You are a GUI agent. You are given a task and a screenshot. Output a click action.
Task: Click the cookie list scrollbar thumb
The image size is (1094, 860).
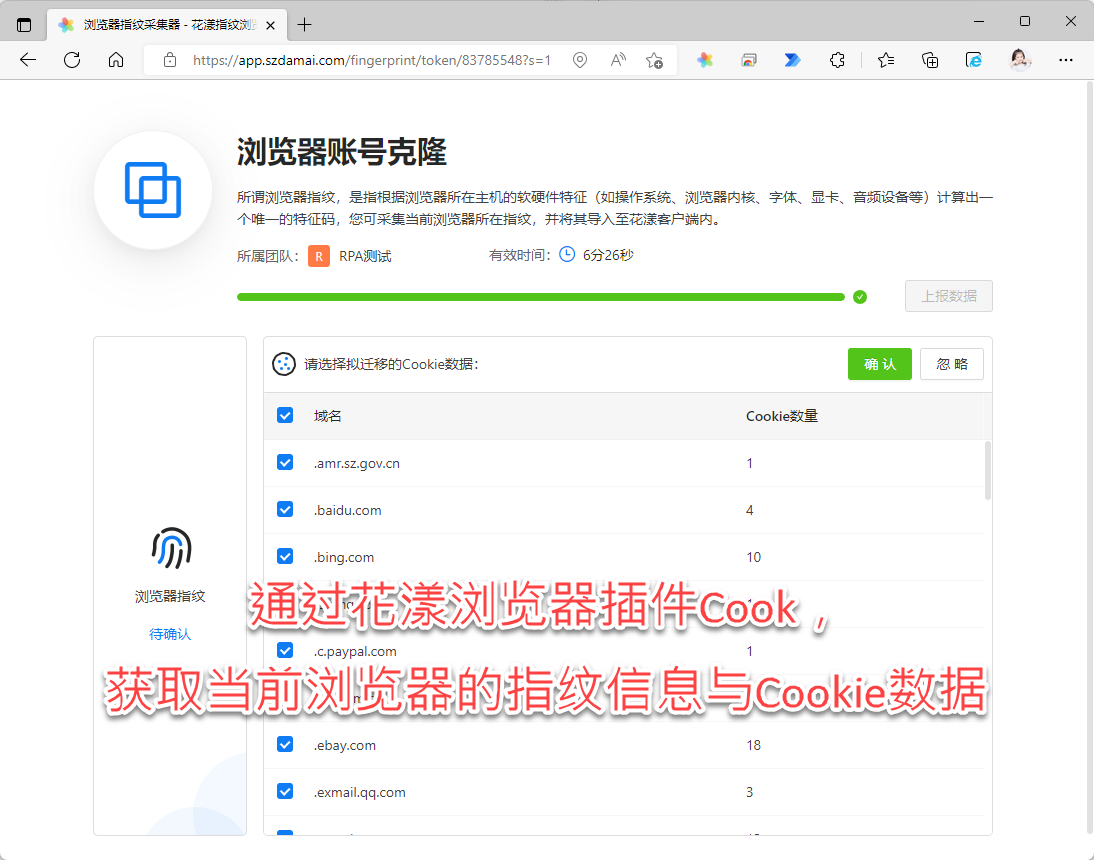[987, 470]
